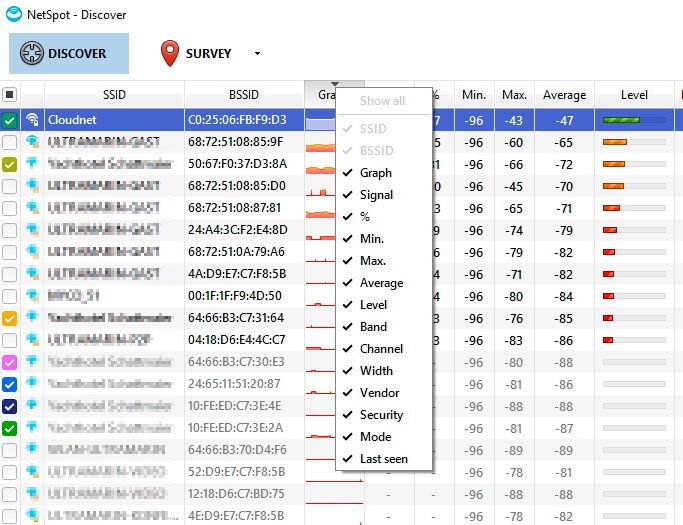Click the Wi-Fi icon in the Cloudnet row
The image size is (683, 525).
point(32,119)
